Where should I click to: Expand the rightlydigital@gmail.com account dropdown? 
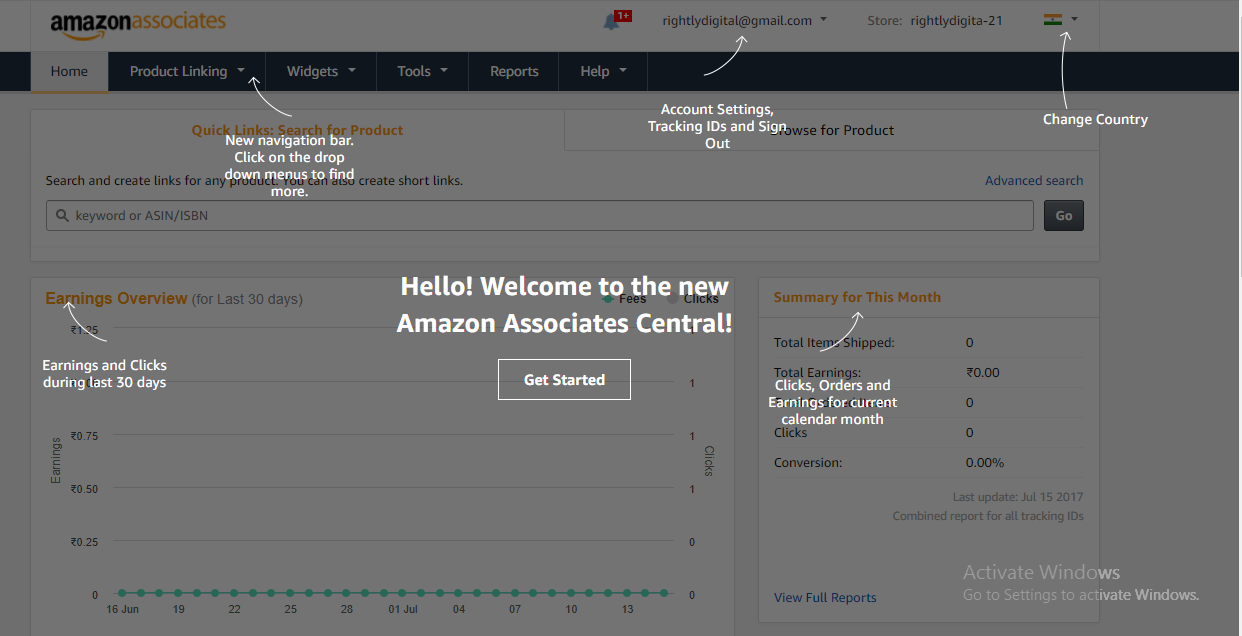(x=745, y=20)
